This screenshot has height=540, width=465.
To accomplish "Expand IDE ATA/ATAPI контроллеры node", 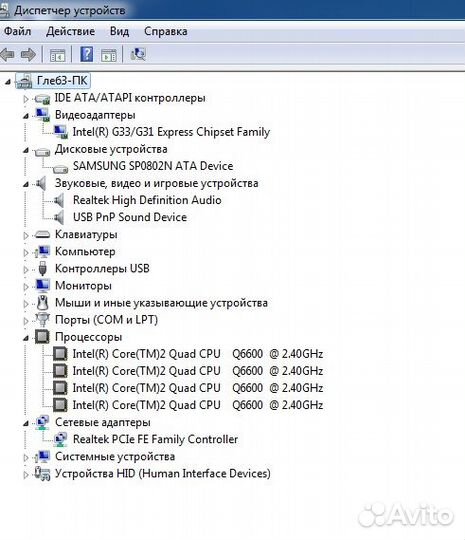I will pos(26,99).
